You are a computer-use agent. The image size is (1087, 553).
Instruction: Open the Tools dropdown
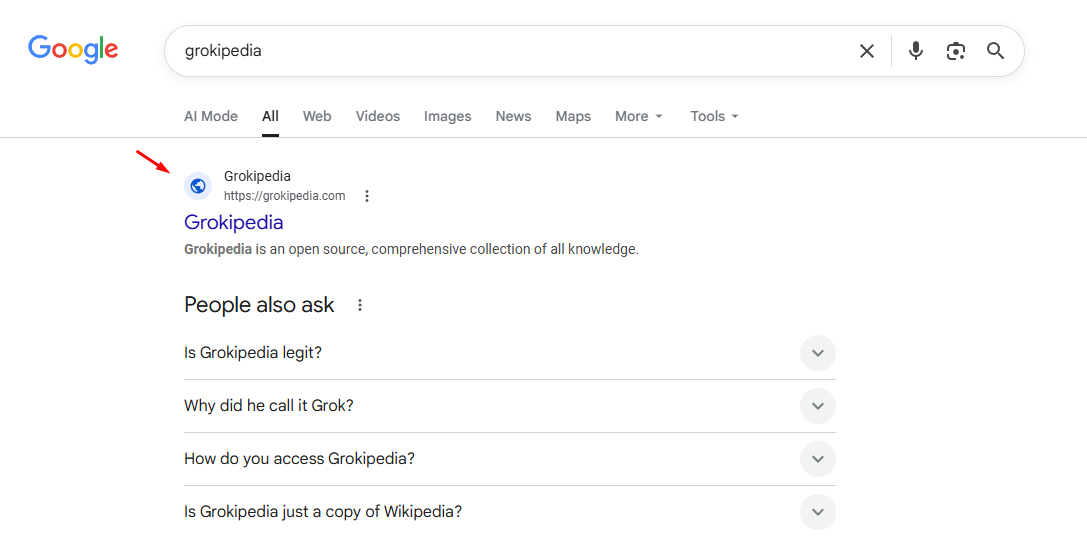tap(714, 116)
